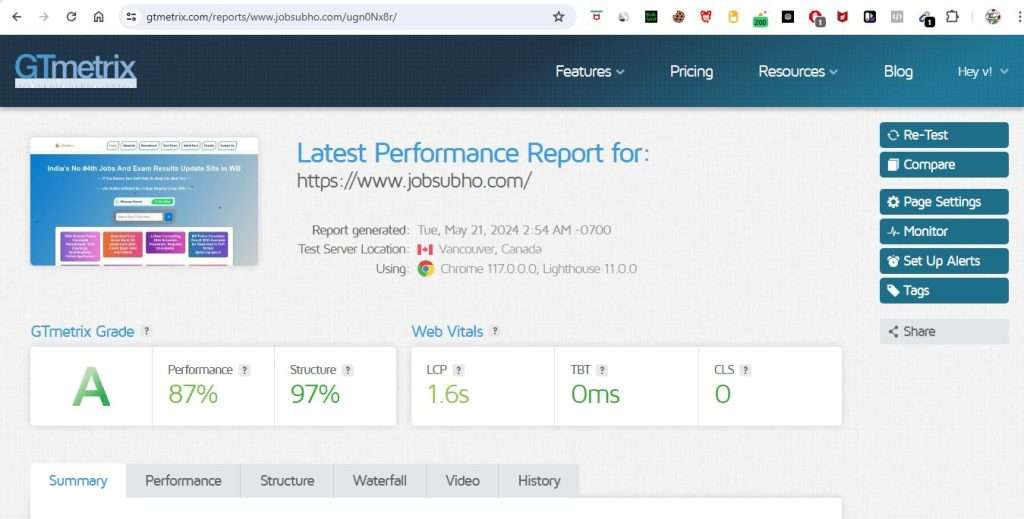Switch to the Structure tab
This screenshot has height=519, width=1024.
pos(287,481)
